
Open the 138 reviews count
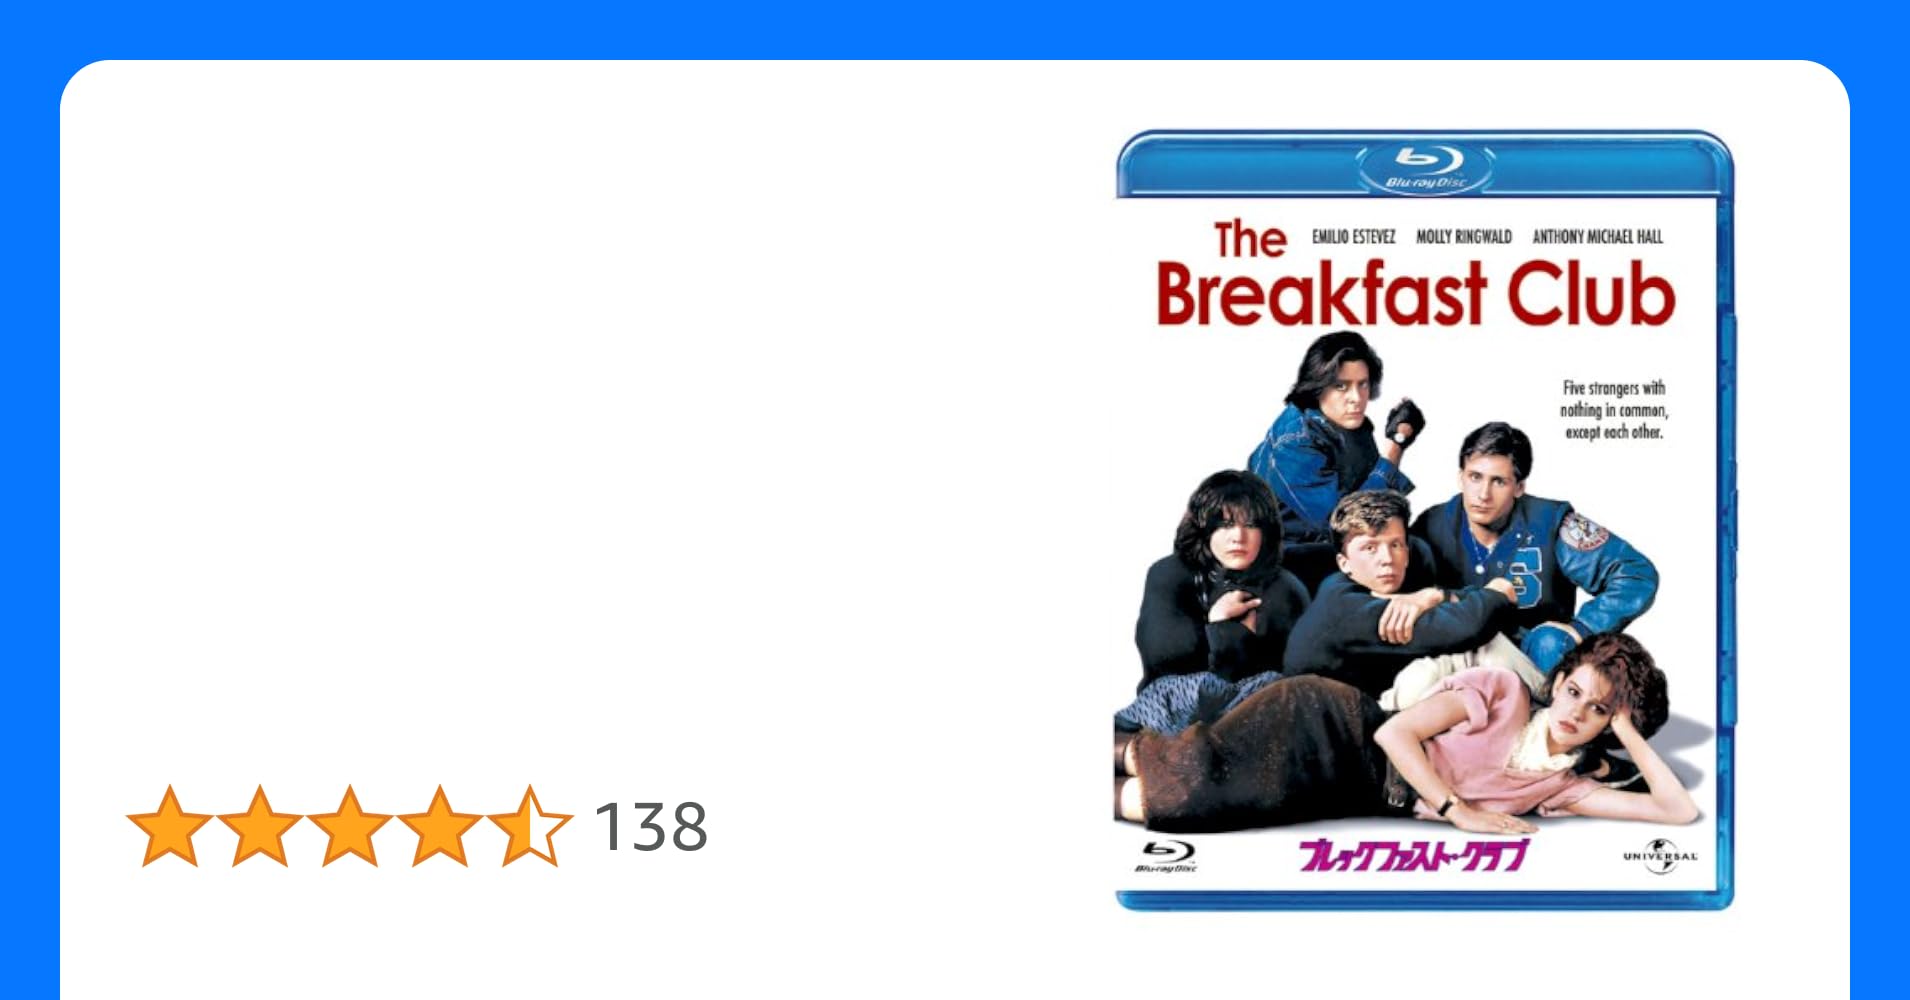coord(651,828)
